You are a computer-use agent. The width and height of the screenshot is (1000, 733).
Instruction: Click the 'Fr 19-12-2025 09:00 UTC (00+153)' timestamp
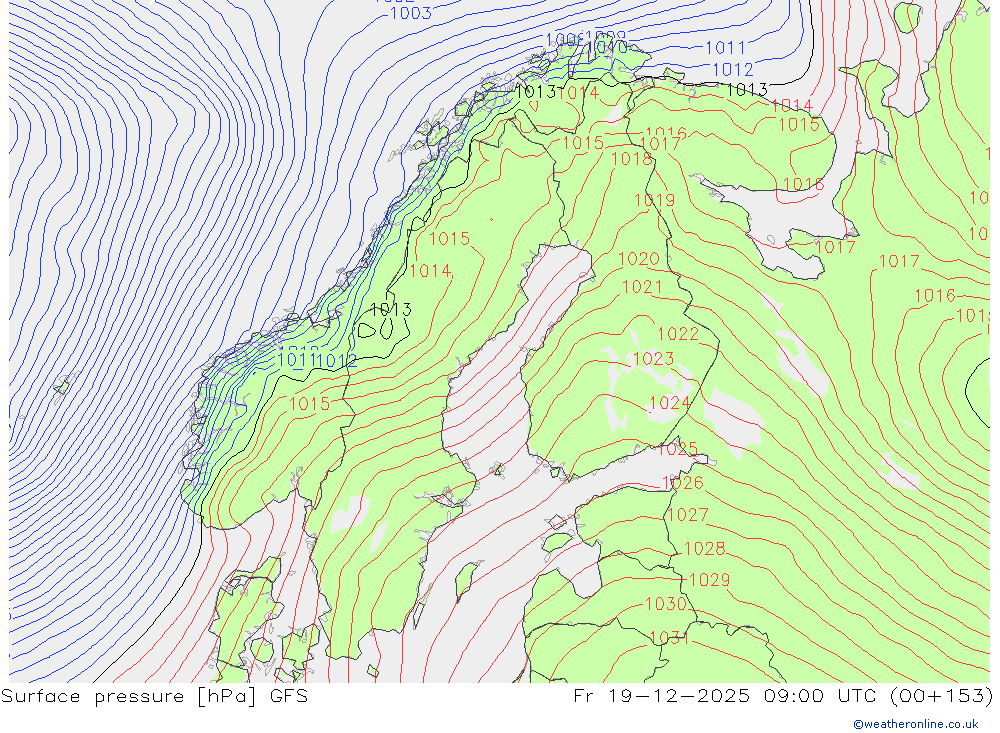point(783,695)
